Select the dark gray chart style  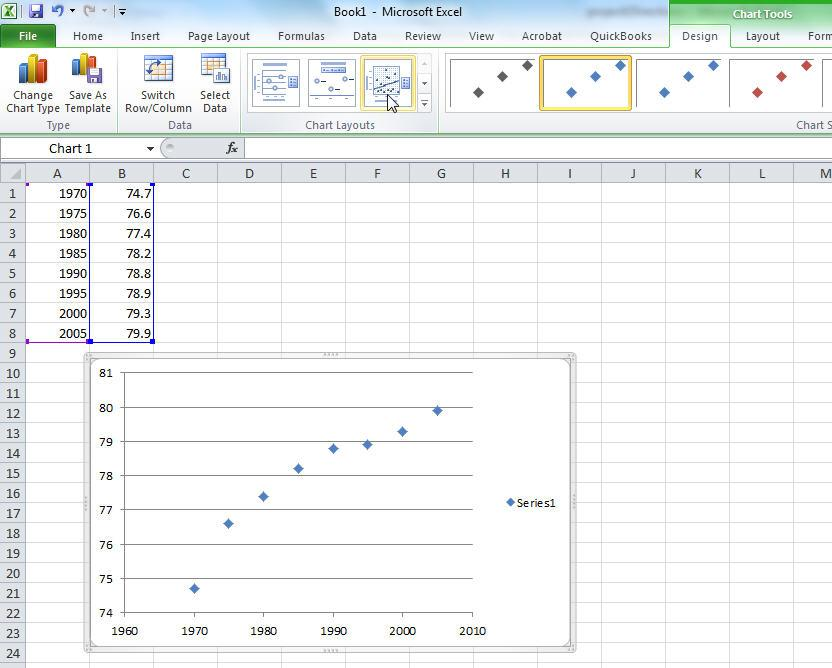click(x=492, y=83)
